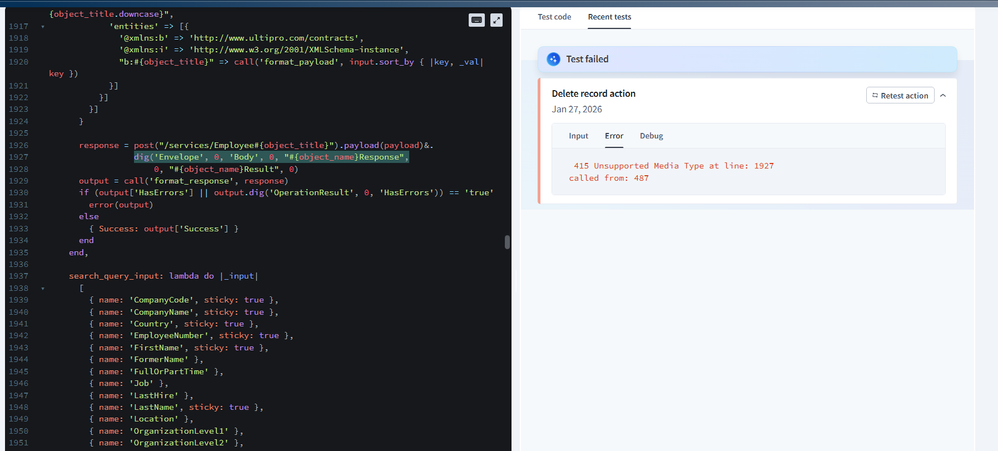Click the '415 Unsupported Media Type' error text
Image resolution: width=998 pixels, height=451 pixels.
click(x=673, y=166)
